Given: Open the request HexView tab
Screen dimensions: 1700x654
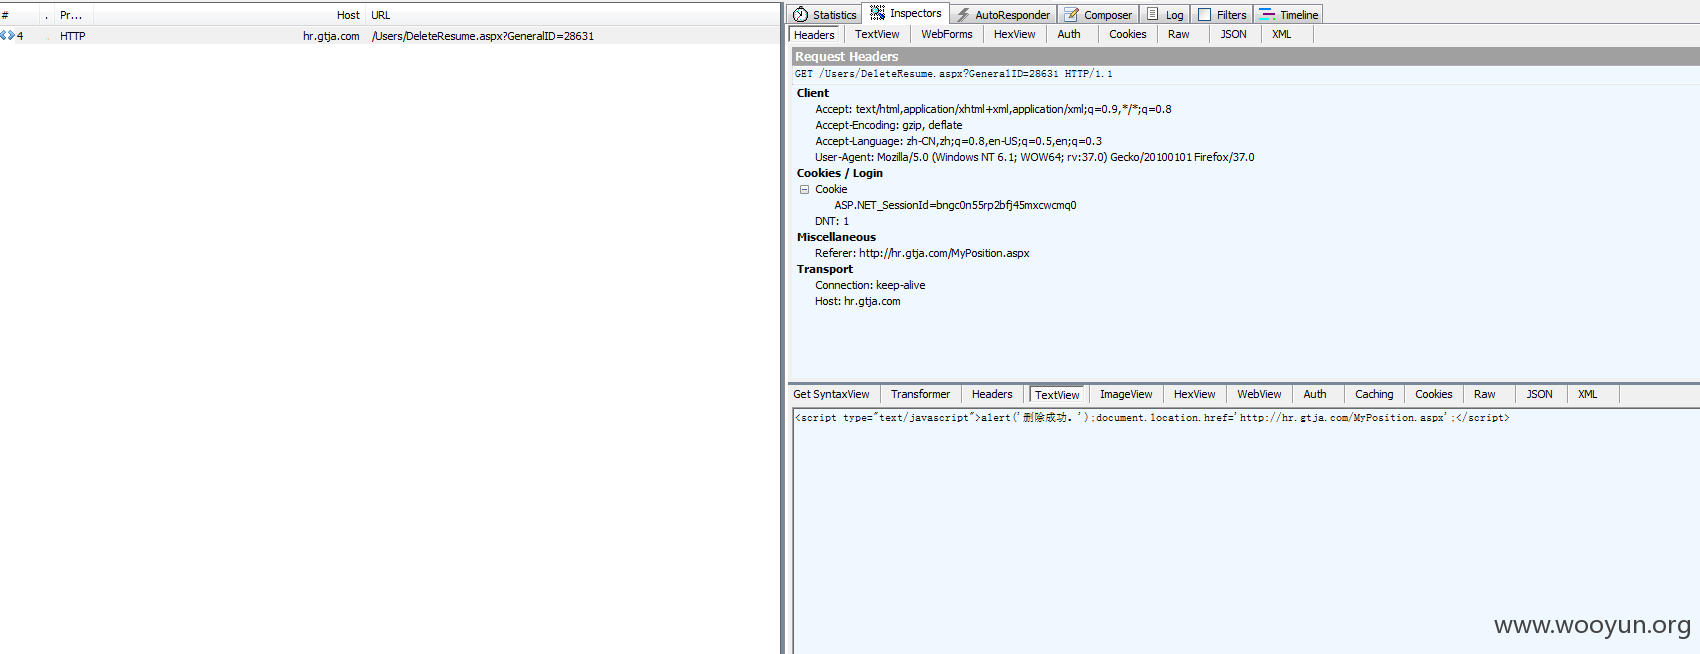Looking at the screenshot, I should 1015,34.
